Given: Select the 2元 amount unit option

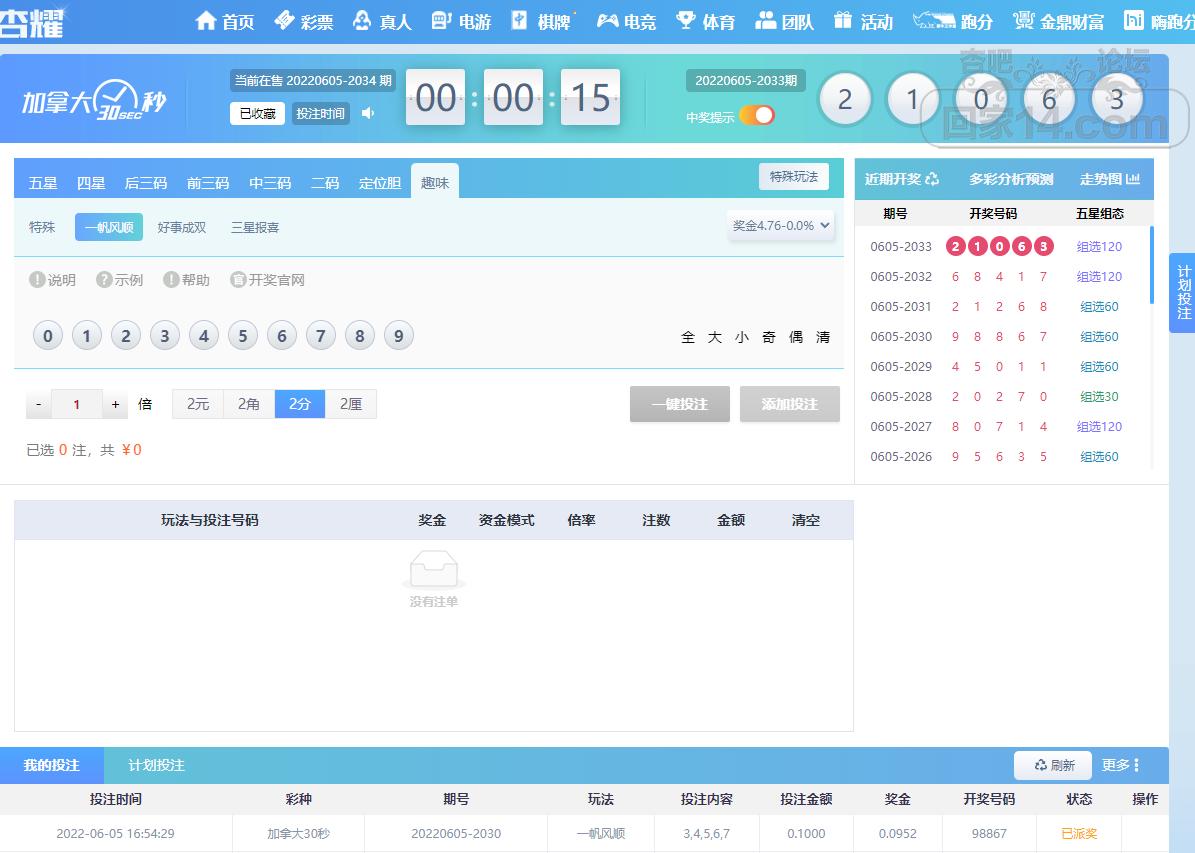Looking at the screenshot, I should [x=198, y=404].
